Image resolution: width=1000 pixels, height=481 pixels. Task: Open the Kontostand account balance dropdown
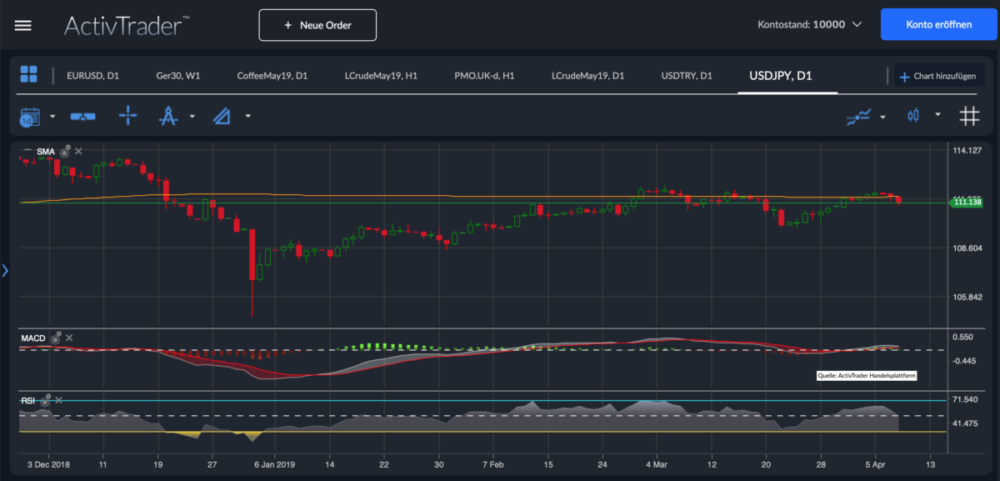(810, 25)
